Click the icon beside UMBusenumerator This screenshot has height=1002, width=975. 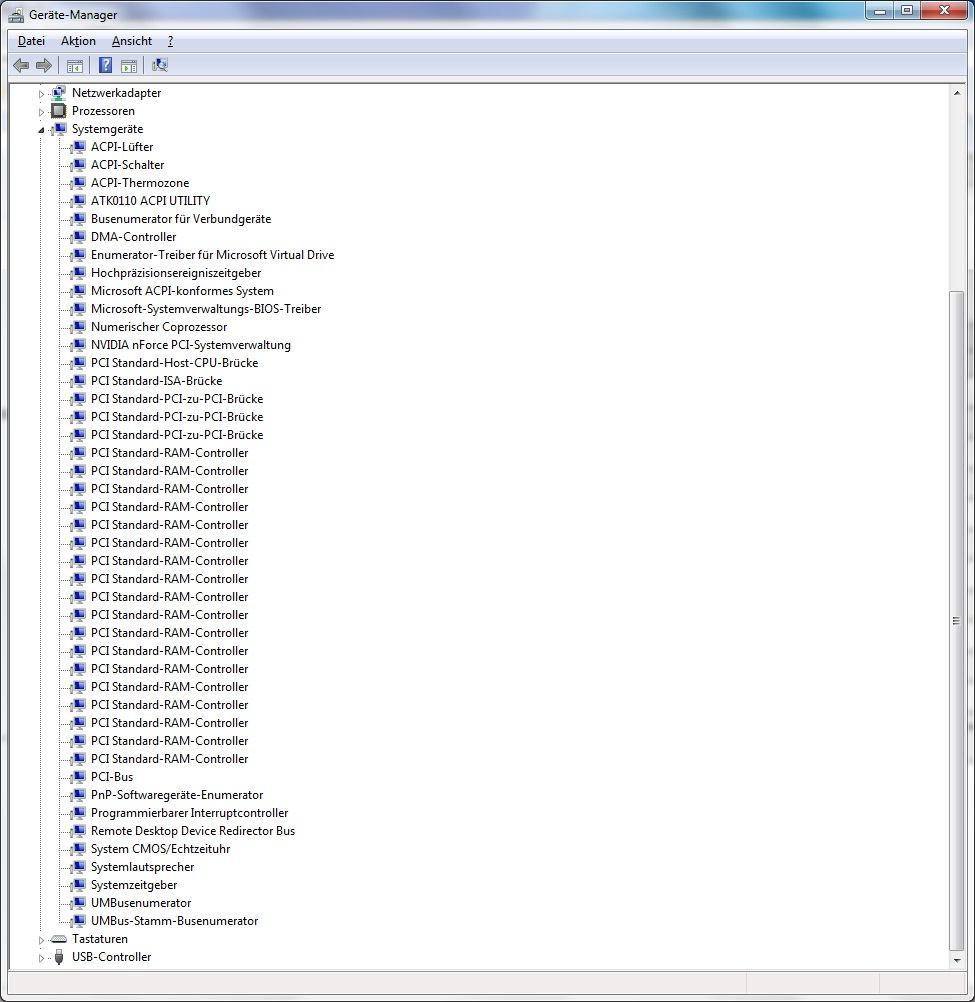(78, 903)
